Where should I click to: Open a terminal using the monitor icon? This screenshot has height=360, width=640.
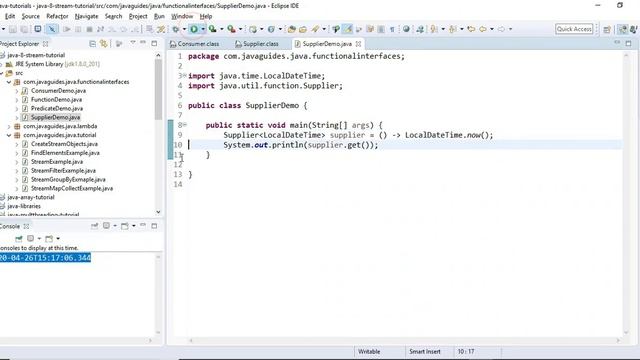[x=38, y=29]
